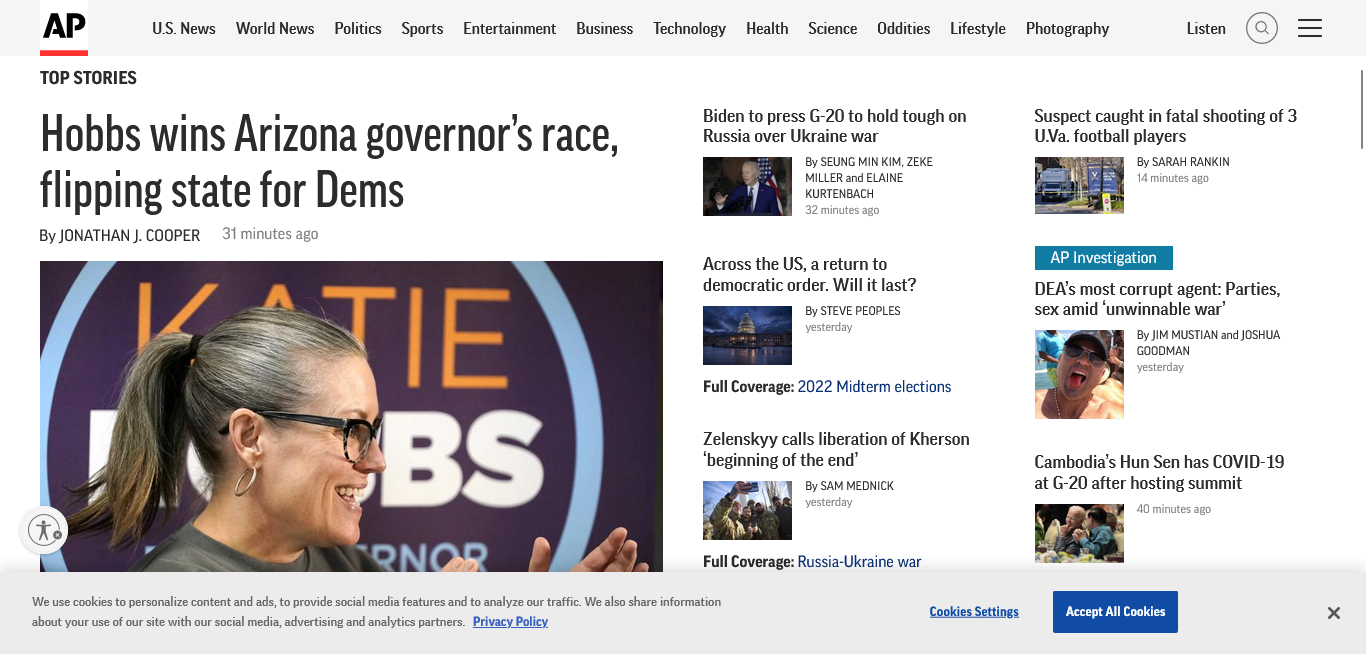Click the page vertical scrollbar
Viewport: 1366px width, 654px height.
(x=1361, y=110)
